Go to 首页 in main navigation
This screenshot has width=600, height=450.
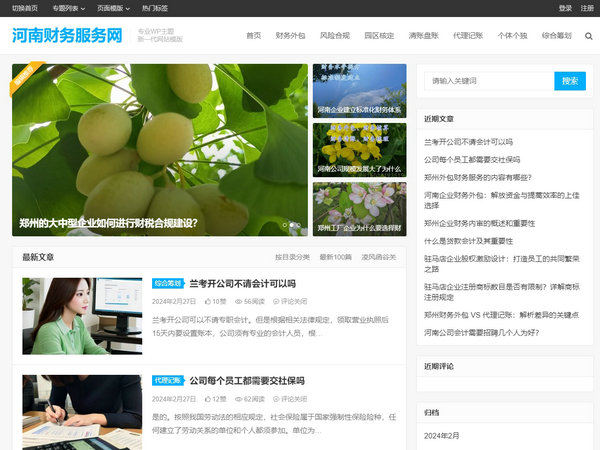[x=253, y=36]
